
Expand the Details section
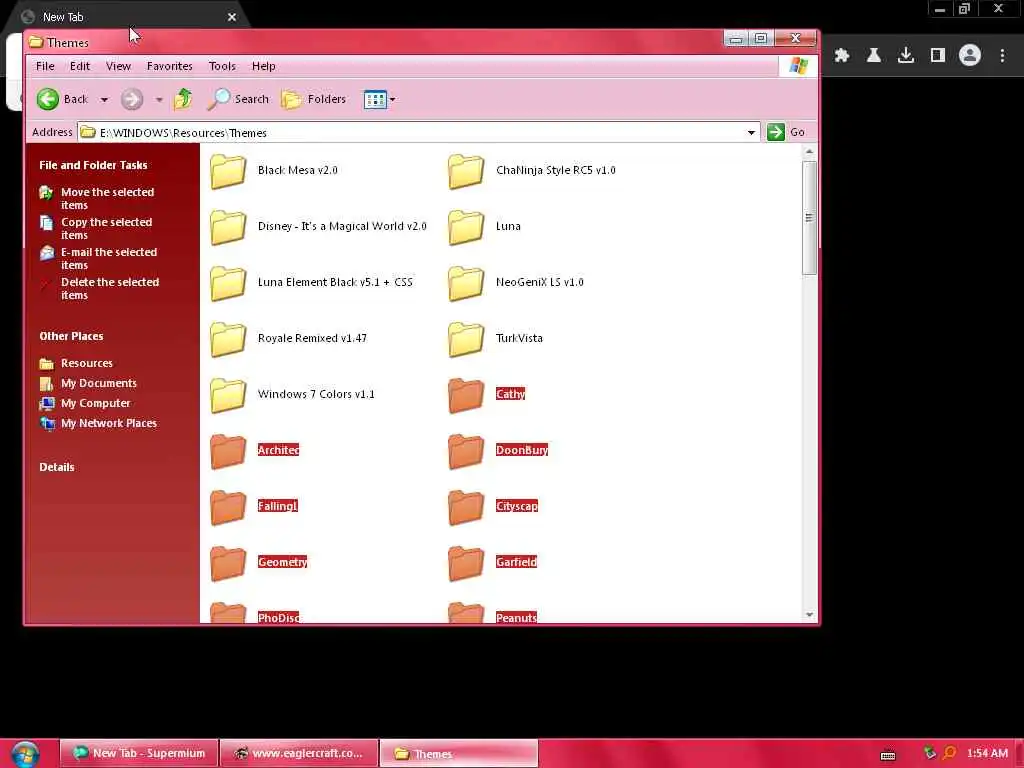click(x=57, y=467)
